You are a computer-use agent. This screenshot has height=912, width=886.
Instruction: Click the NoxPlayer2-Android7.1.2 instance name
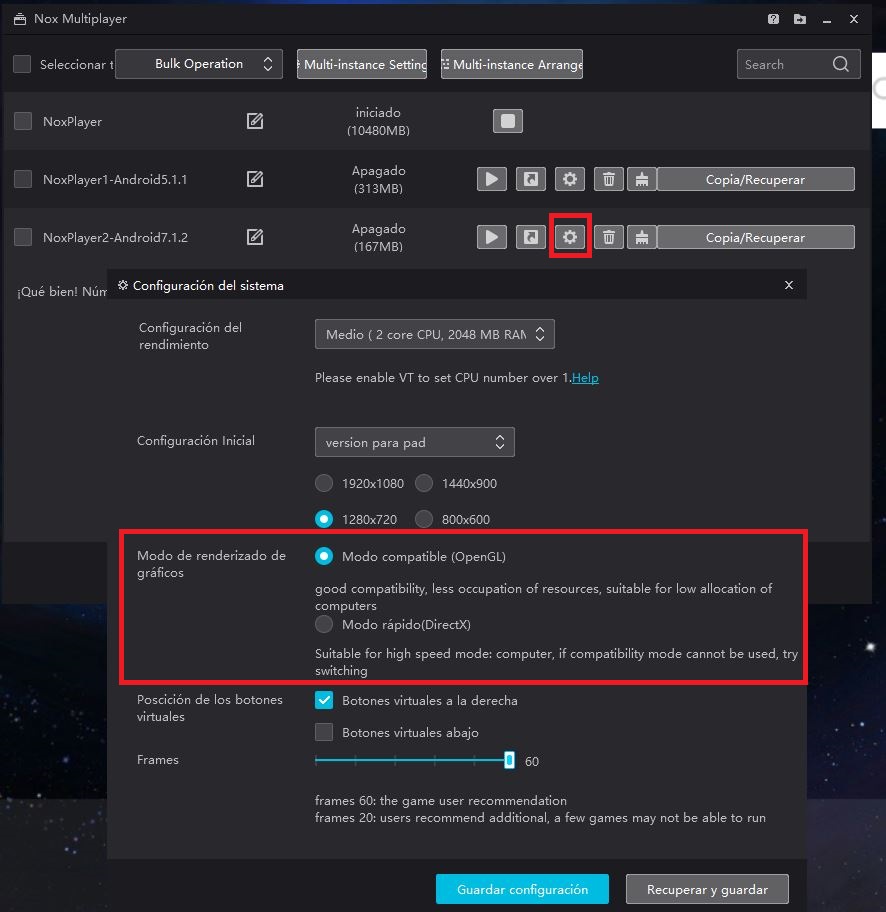click(x=115, y=237)
